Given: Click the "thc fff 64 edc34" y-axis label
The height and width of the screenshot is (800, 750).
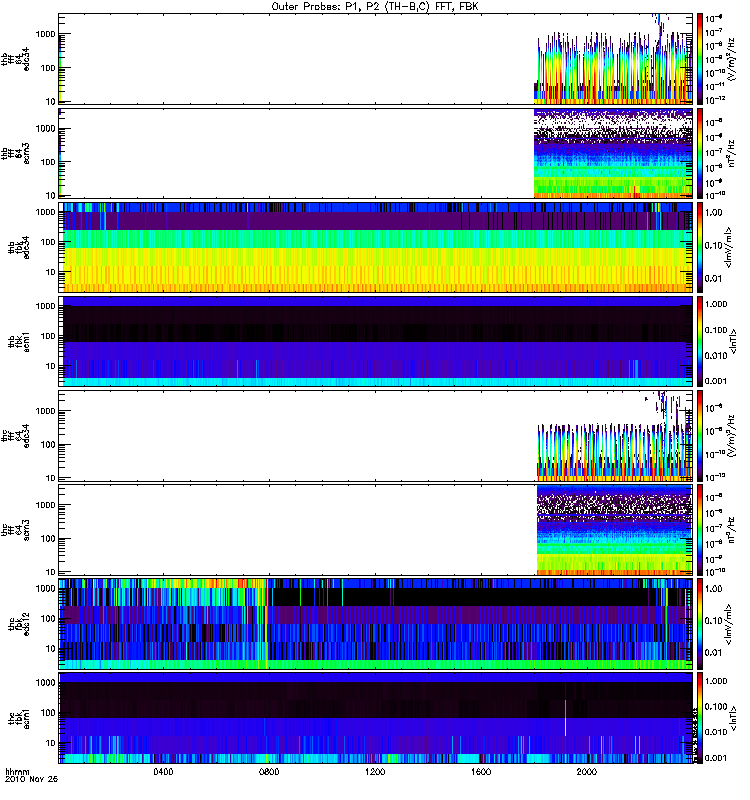Looking at the screenshot, I should (16, 436).
